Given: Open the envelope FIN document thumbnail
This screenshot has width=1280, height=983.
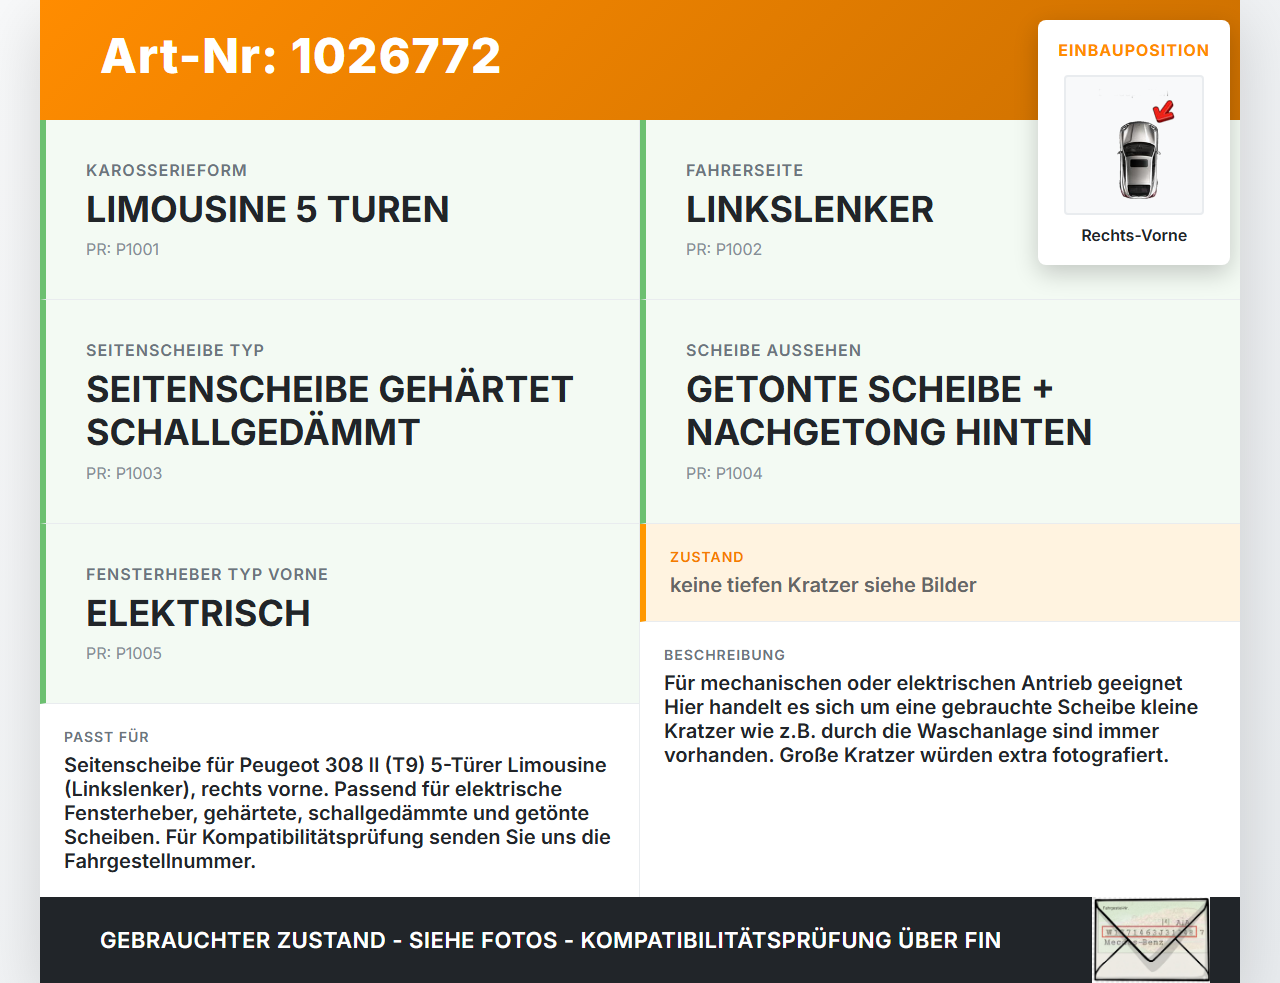Looking at the screenshot, I should (x=1151, y=940).
